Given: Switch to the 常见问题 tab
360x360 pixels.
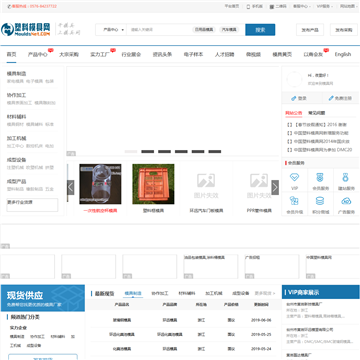Looking at the screenshot, I should [x=317, y=113].
